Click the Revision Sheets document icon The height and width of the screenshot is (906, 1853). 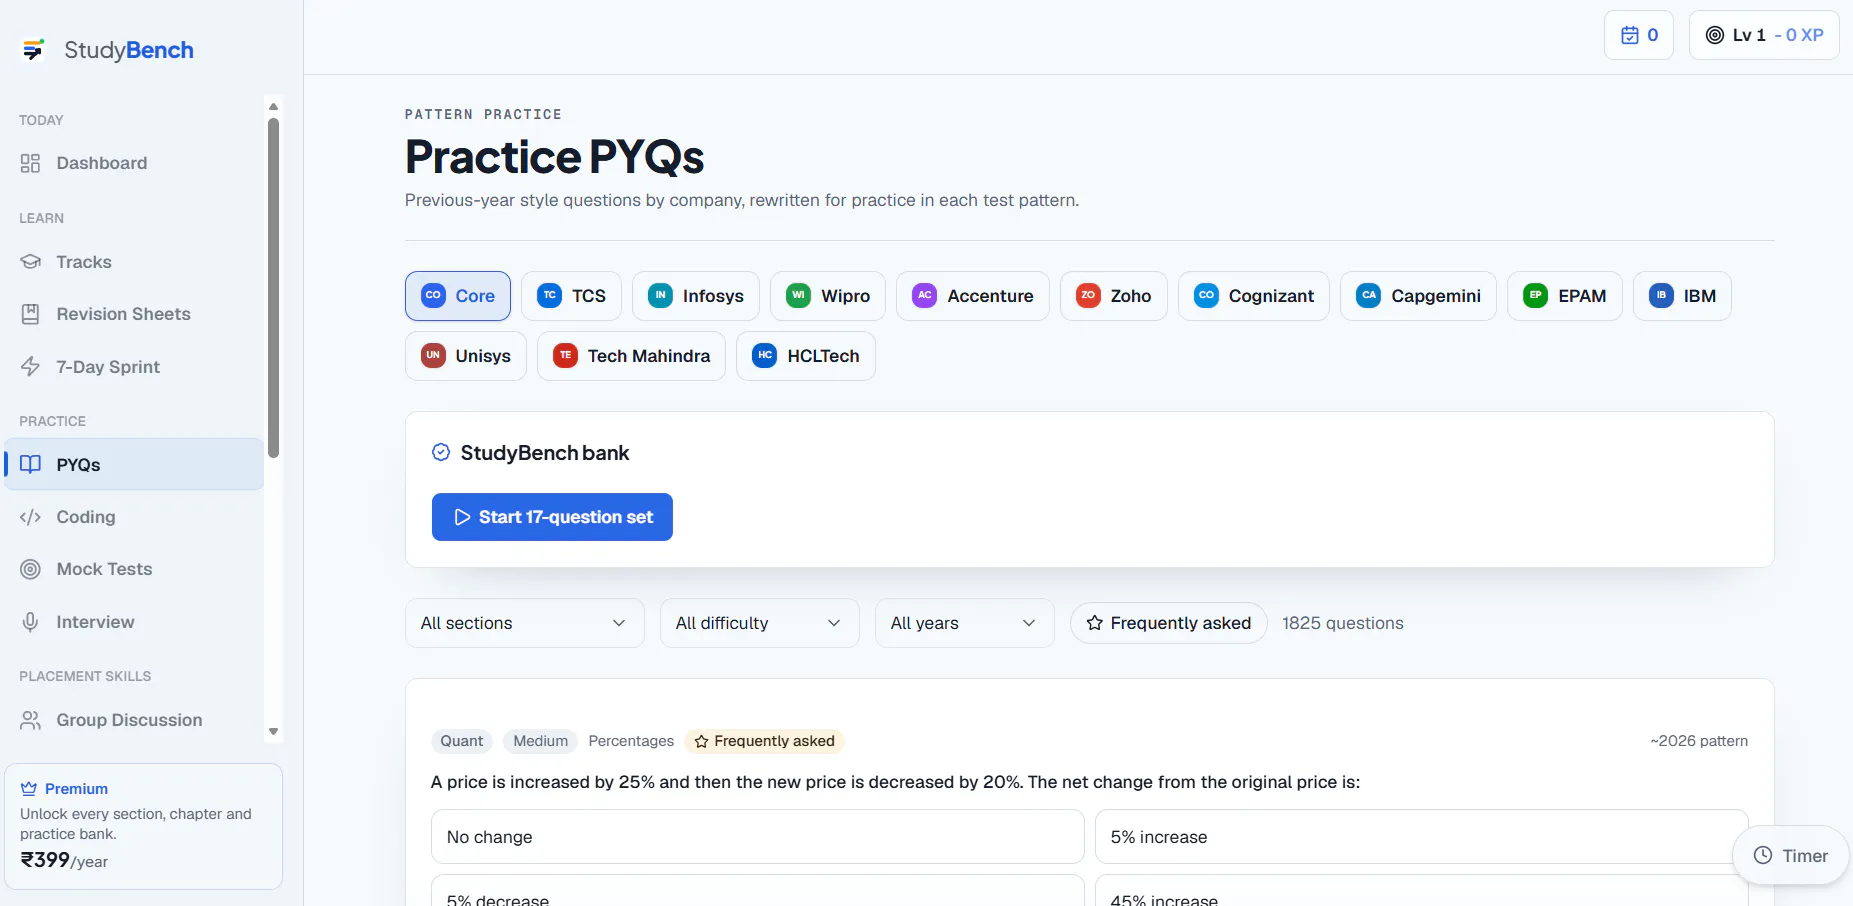(31, 314)
